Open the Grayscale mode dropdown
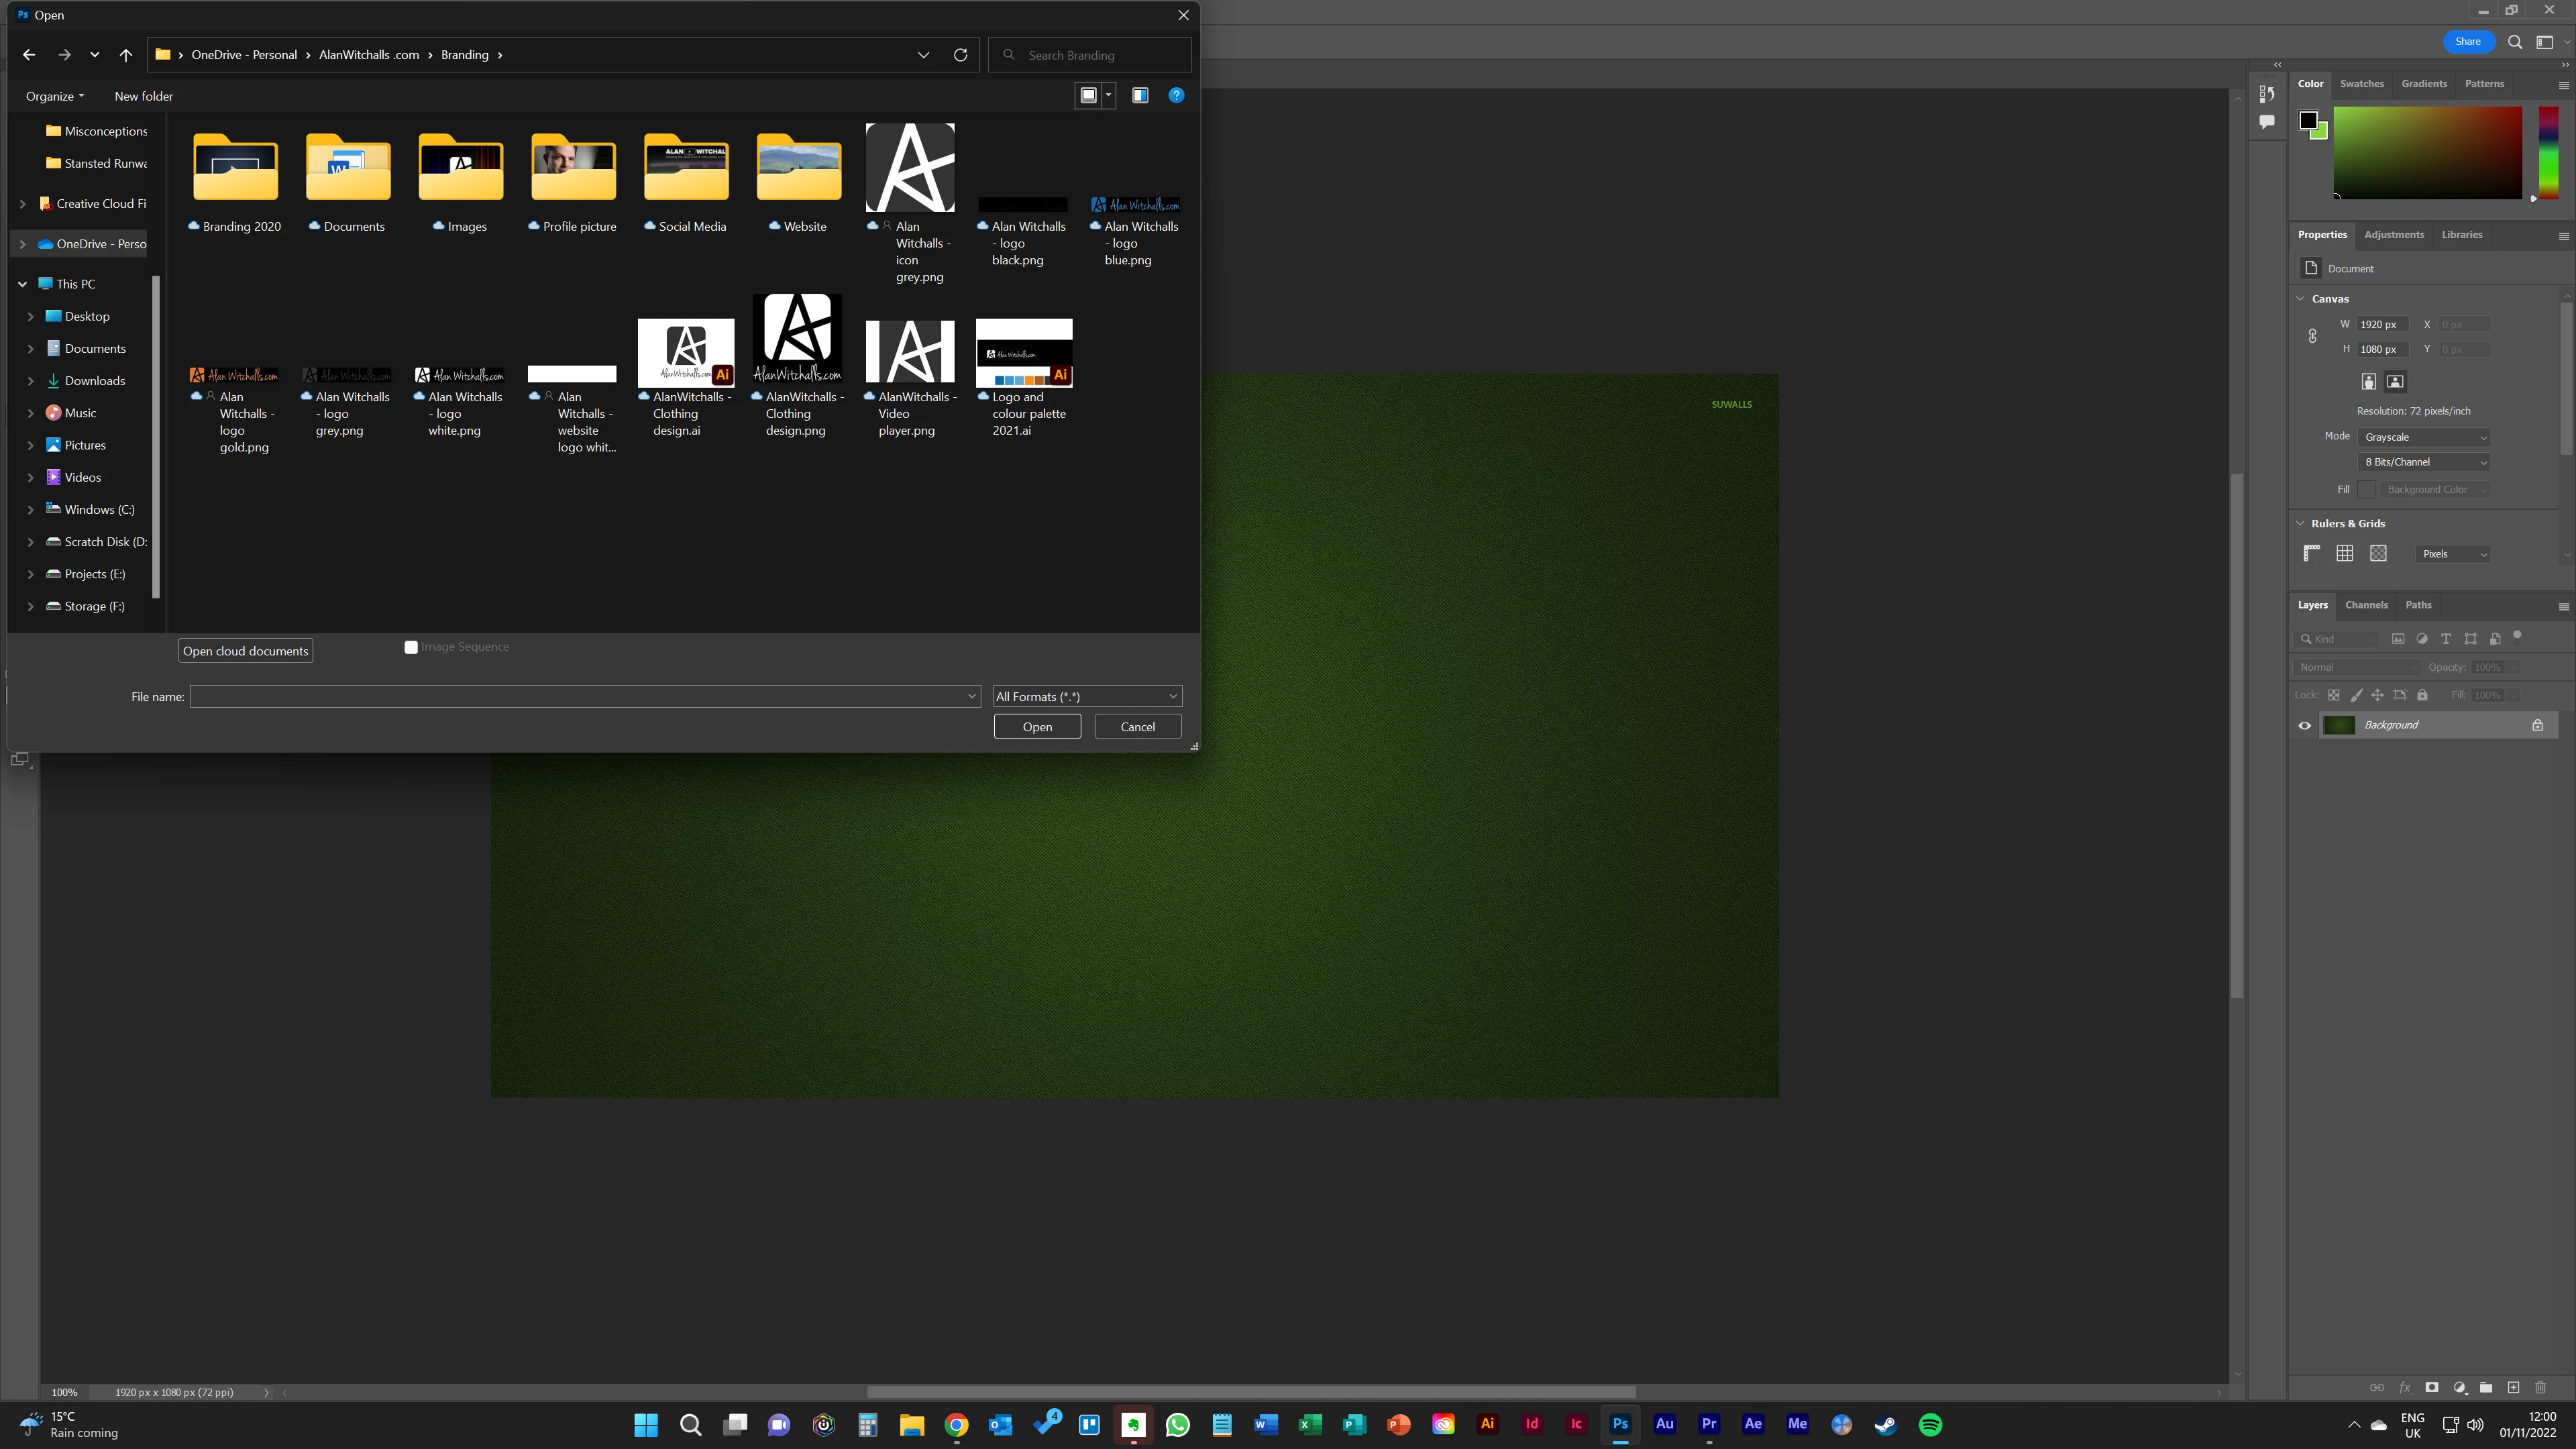 (x=2424, y=437)
